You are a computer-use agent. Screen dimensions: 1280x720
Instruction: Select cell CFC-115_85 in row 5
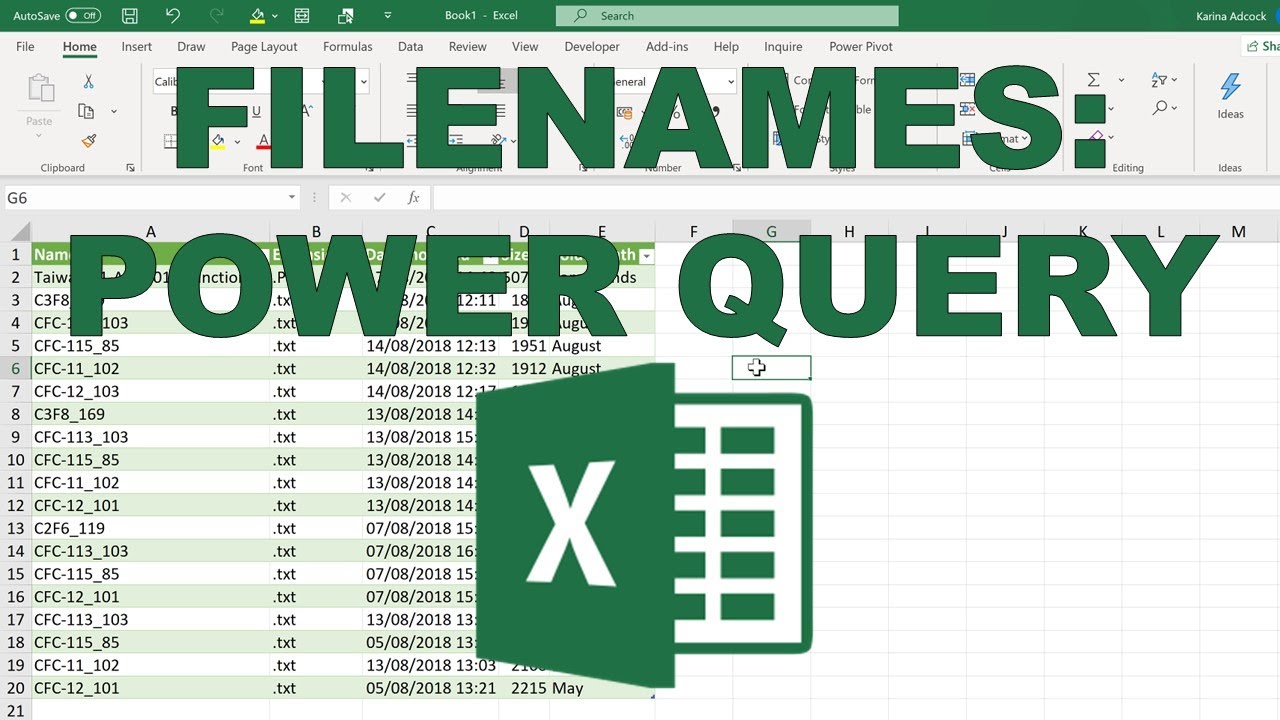click(151, 346)
